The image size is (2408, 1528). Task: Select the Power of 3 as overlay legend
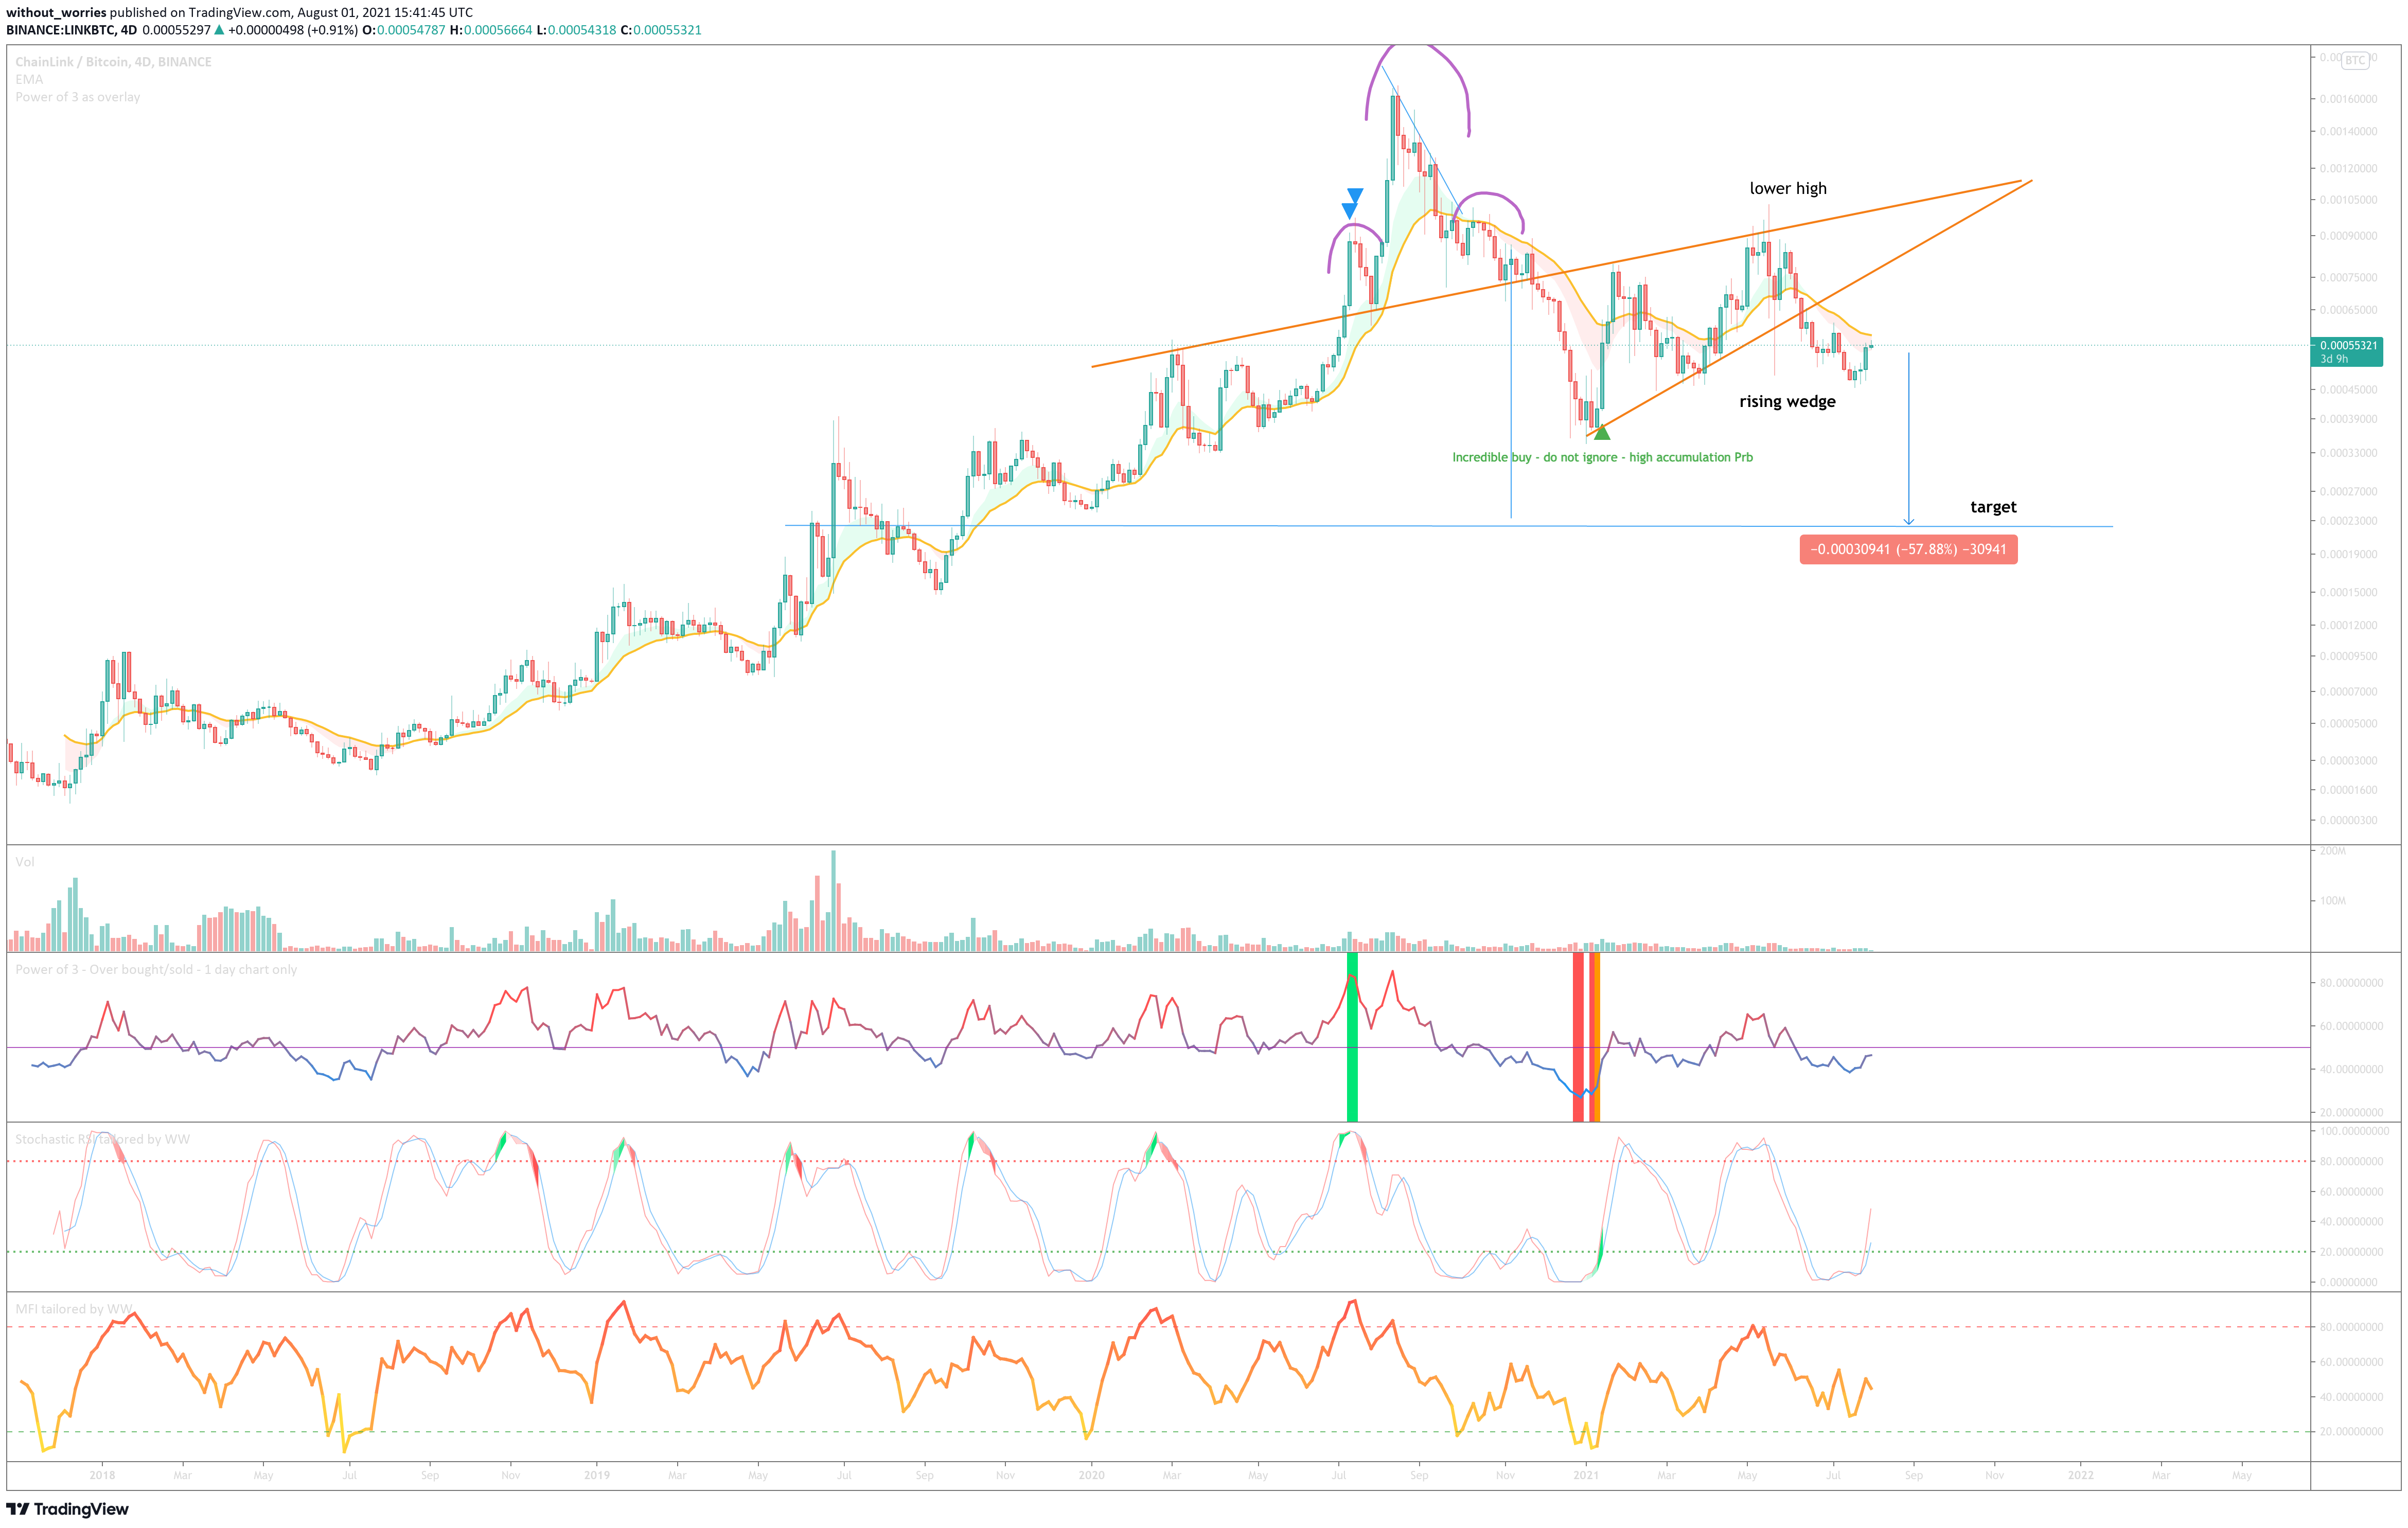click(x=77, y=97)
